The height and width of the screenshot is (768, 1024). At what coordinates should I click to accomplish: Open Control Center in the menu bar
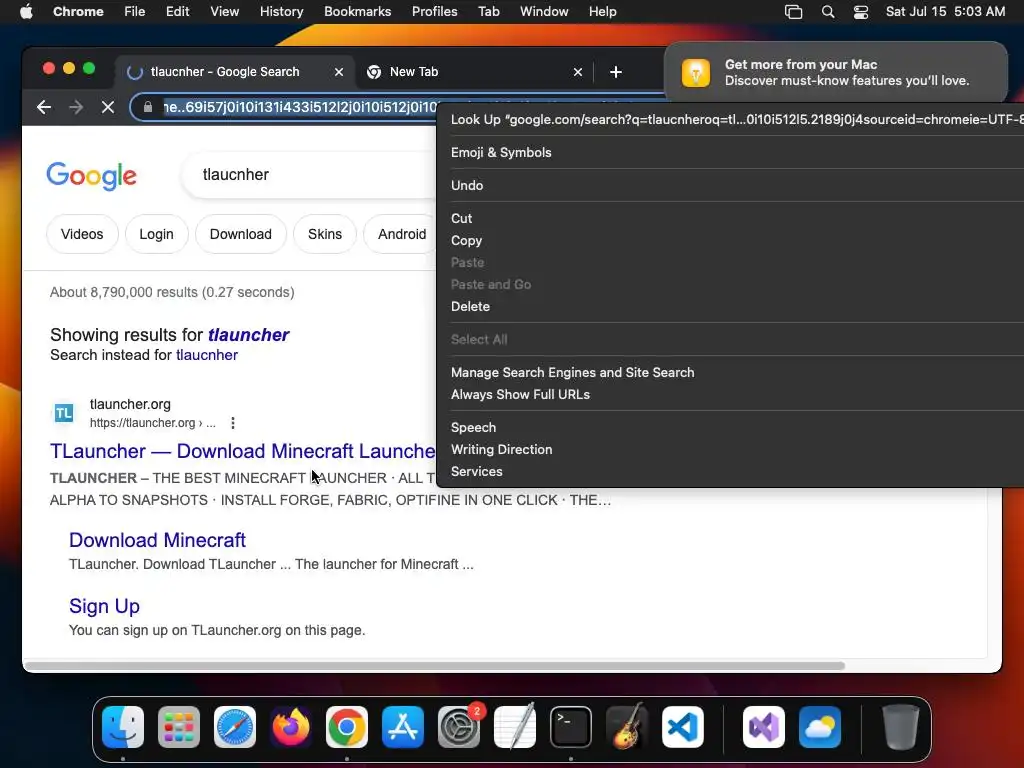tap(861, 12)
